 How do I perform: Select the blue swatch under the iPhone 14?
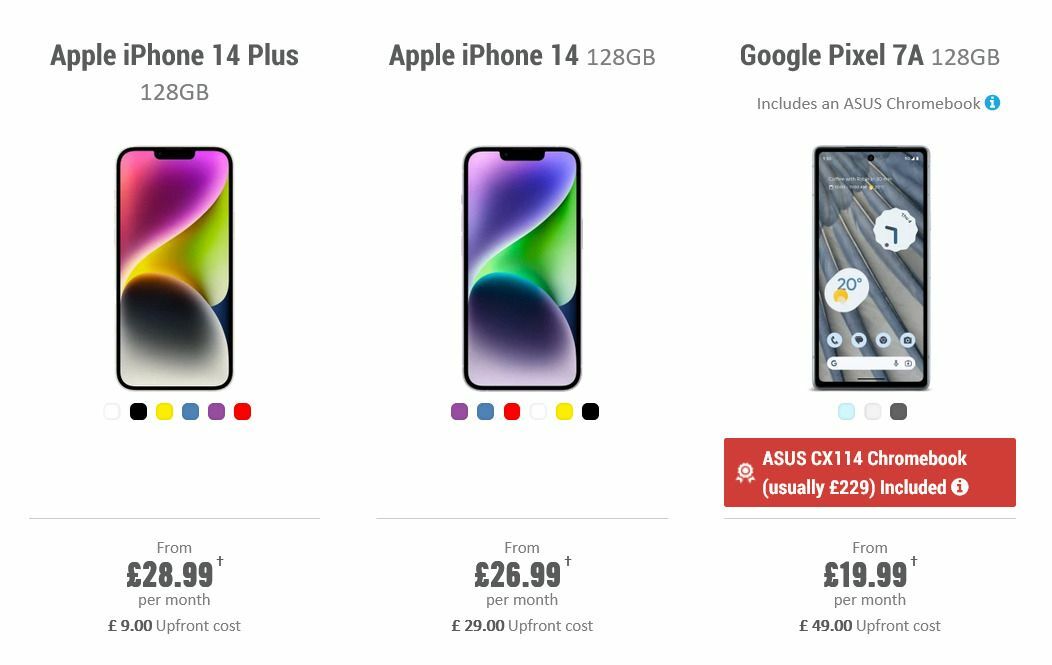pos(486,411)
